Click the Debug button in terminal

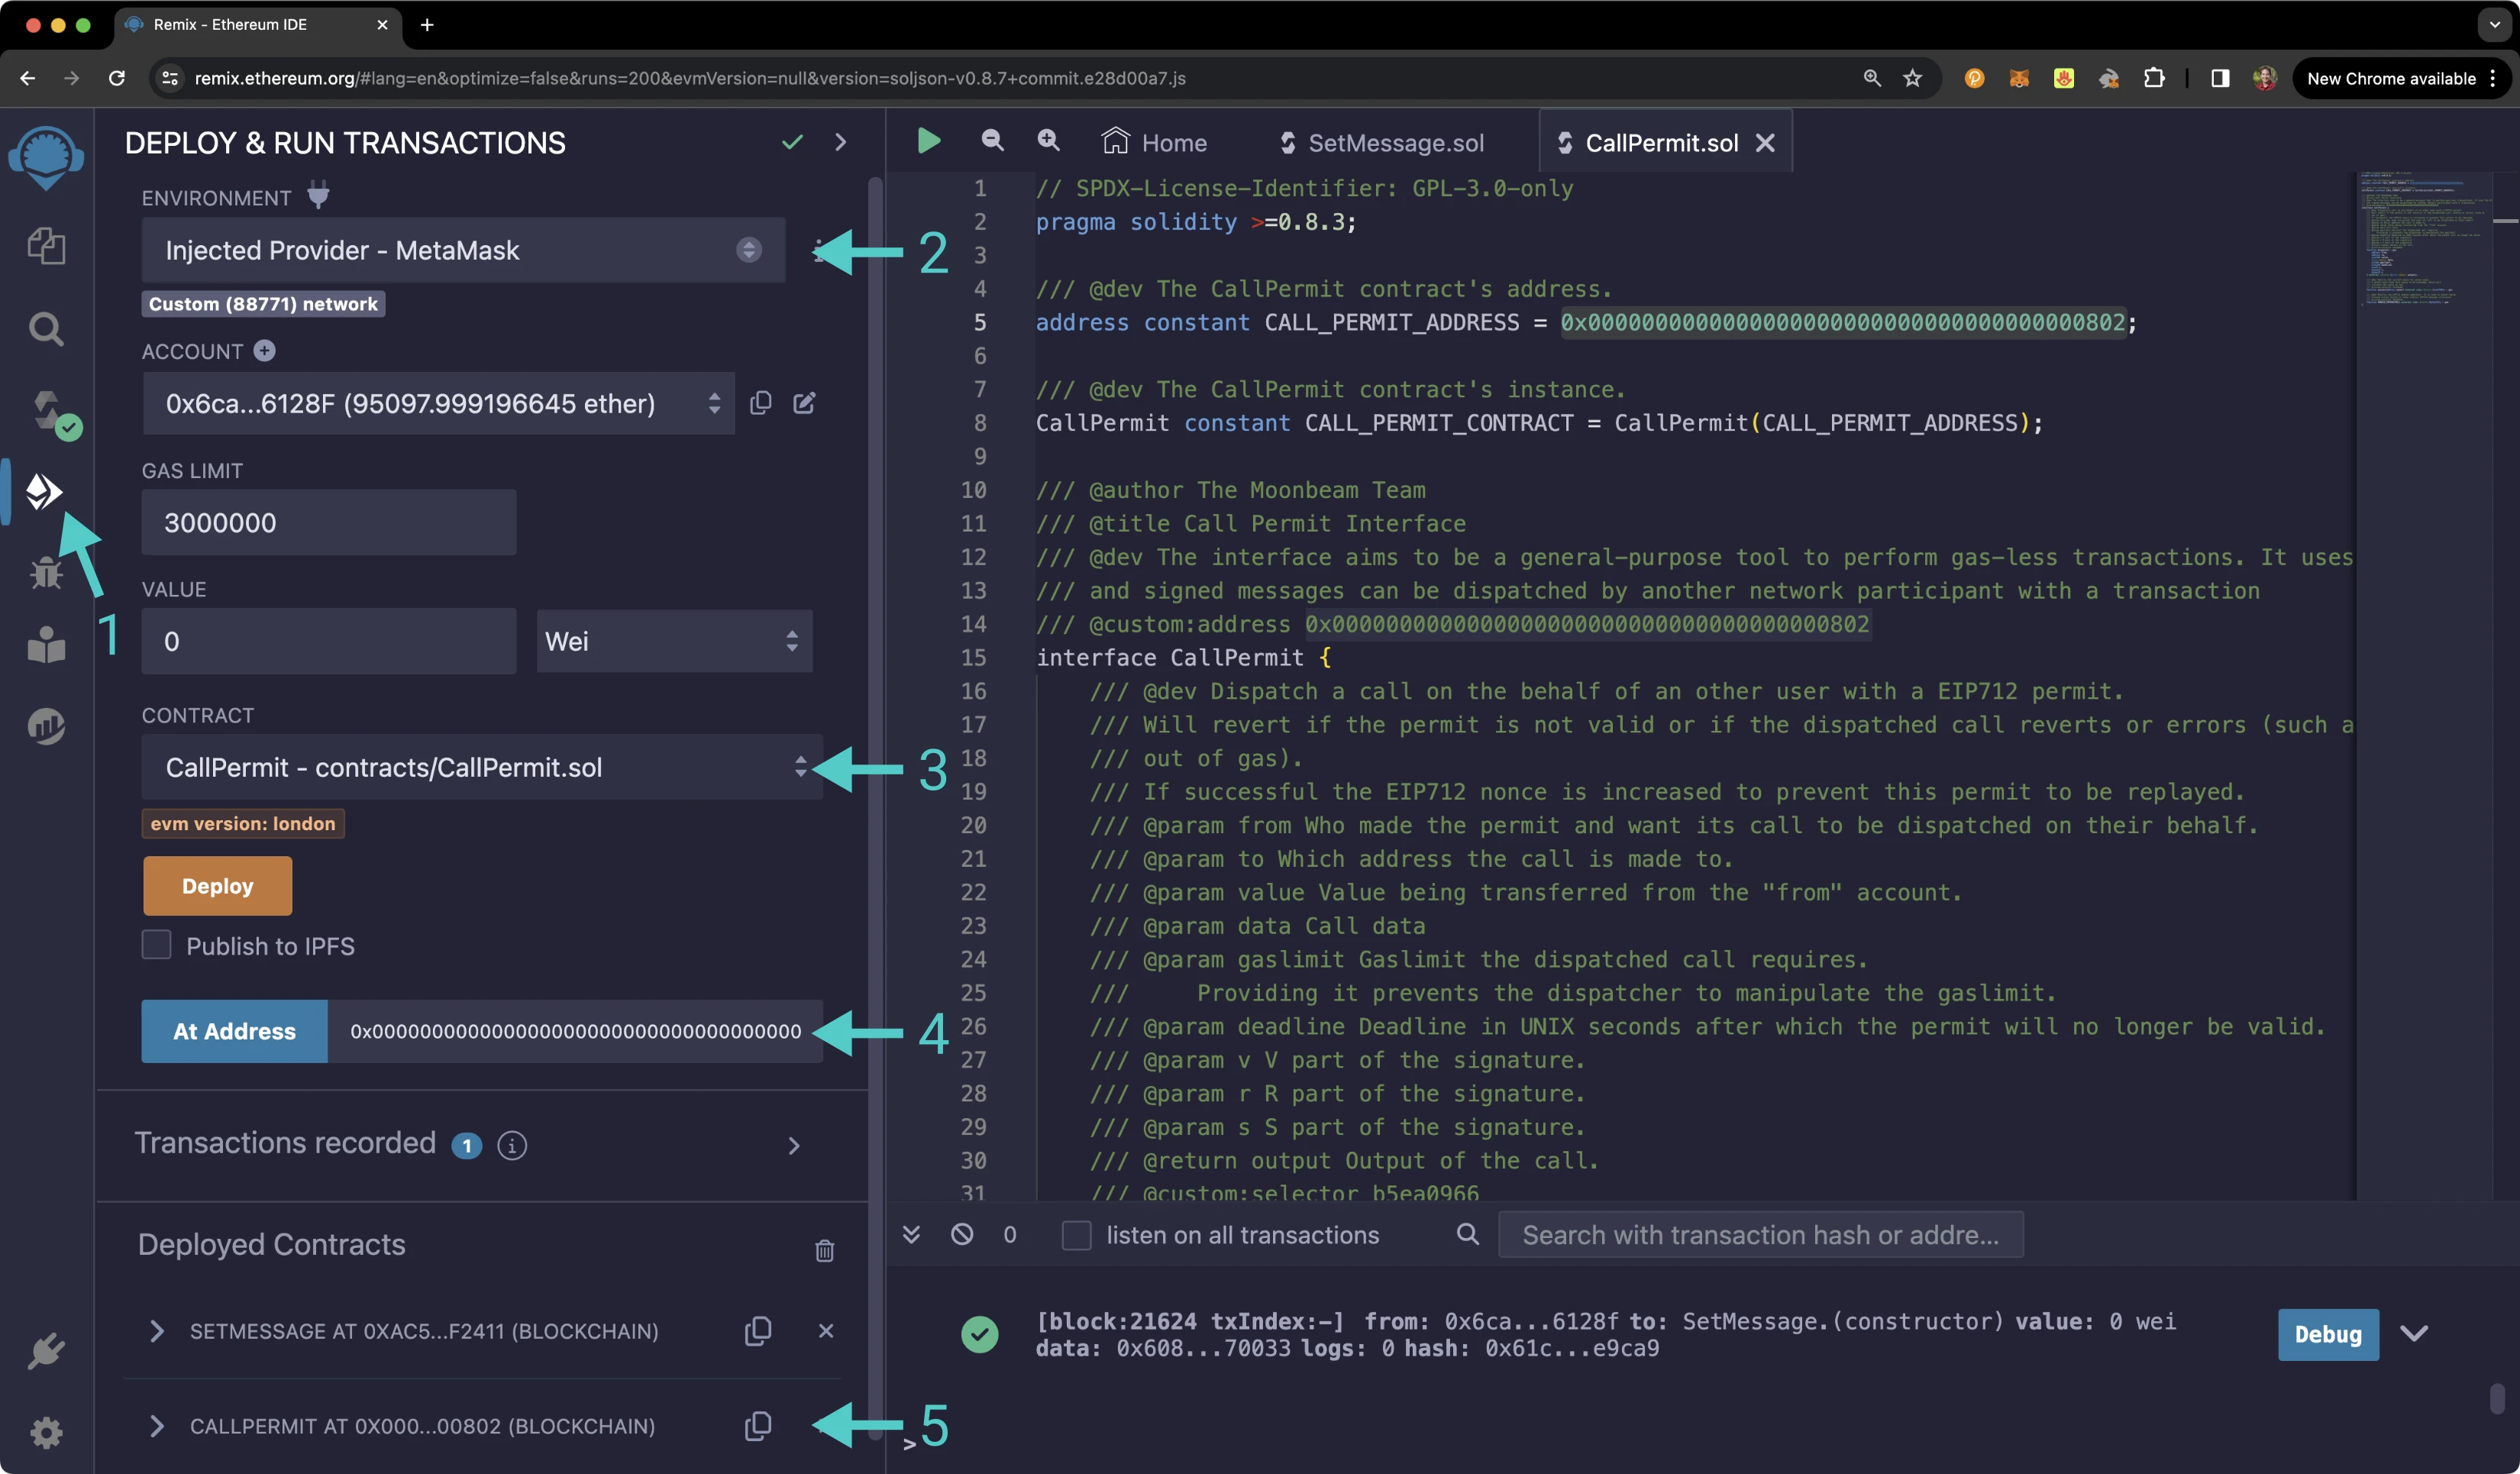click(2328, 1334)
